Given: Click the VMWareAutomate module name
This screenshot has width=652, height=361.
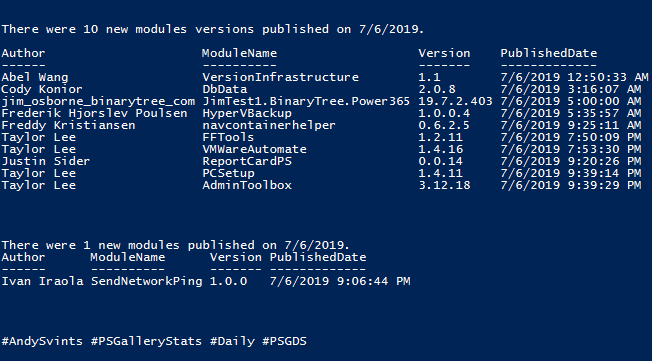Looking at the screenshot, I should point(254,149).
